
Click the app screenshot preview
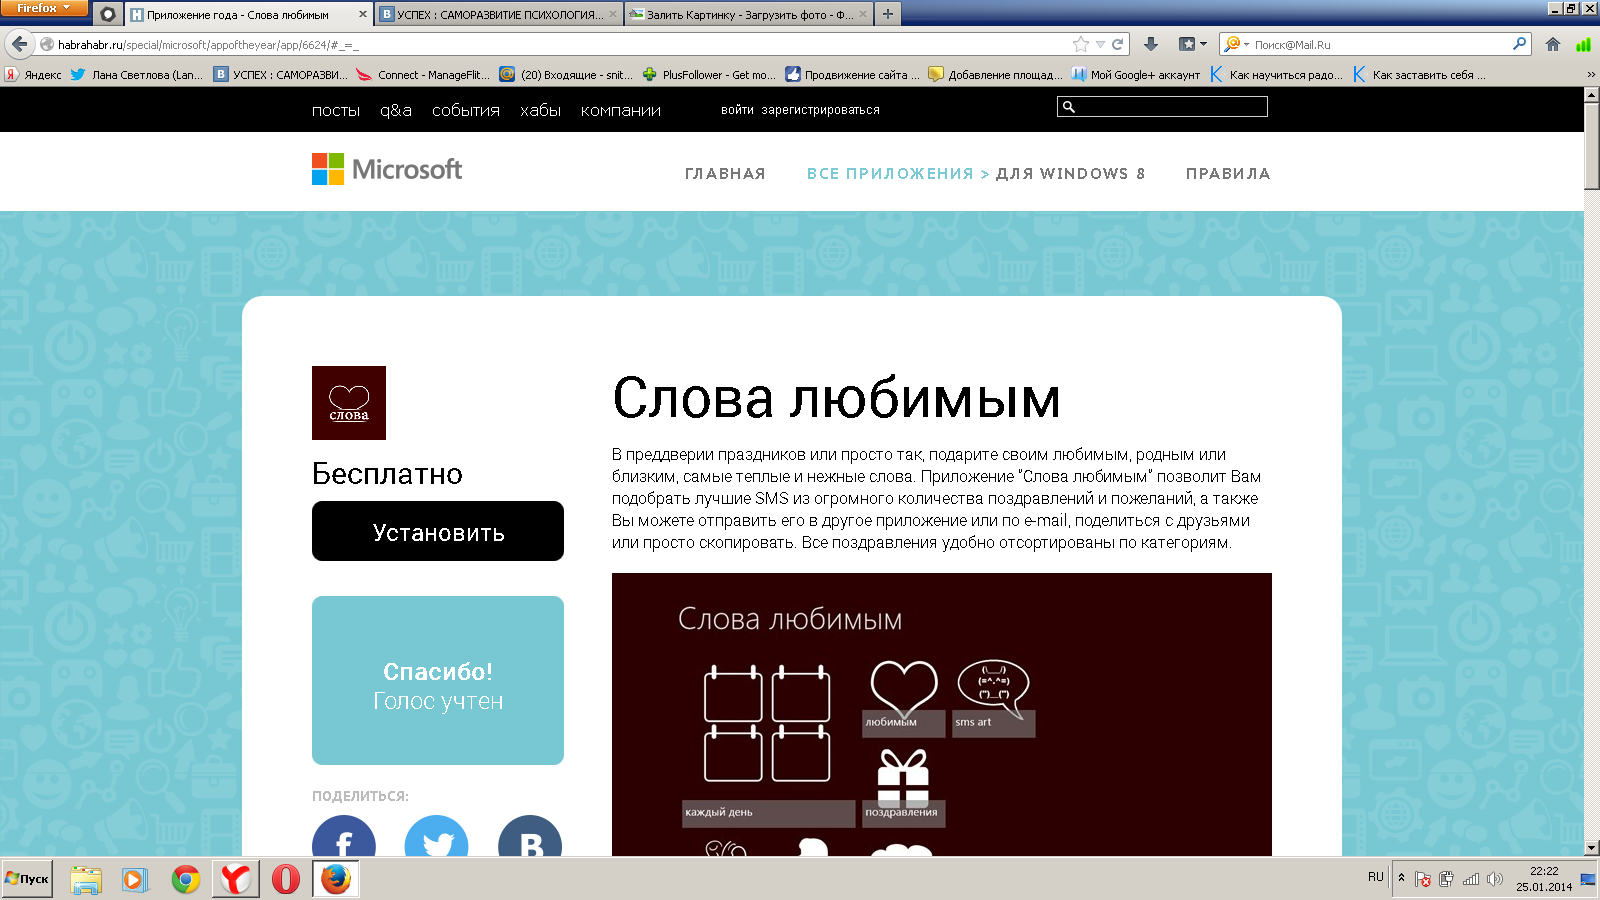pos(942,714)
